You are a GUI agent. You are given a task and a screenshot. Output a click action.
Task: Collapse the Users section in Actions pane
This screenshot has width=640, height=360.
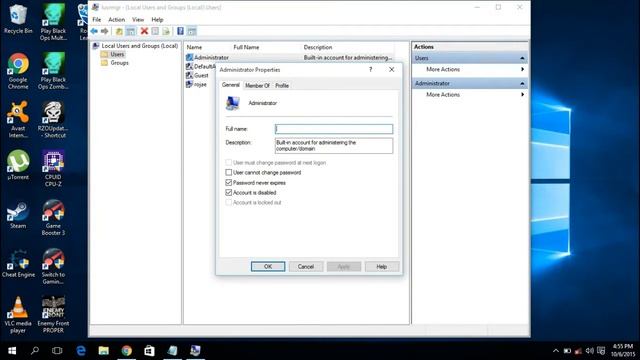click(x=522, y=58)
